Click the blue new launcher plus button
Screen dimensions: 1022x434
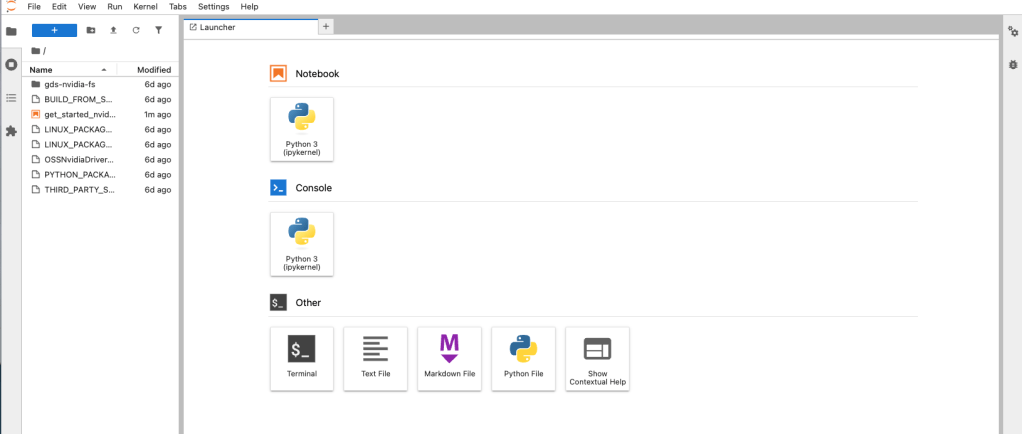pos(54,30)
